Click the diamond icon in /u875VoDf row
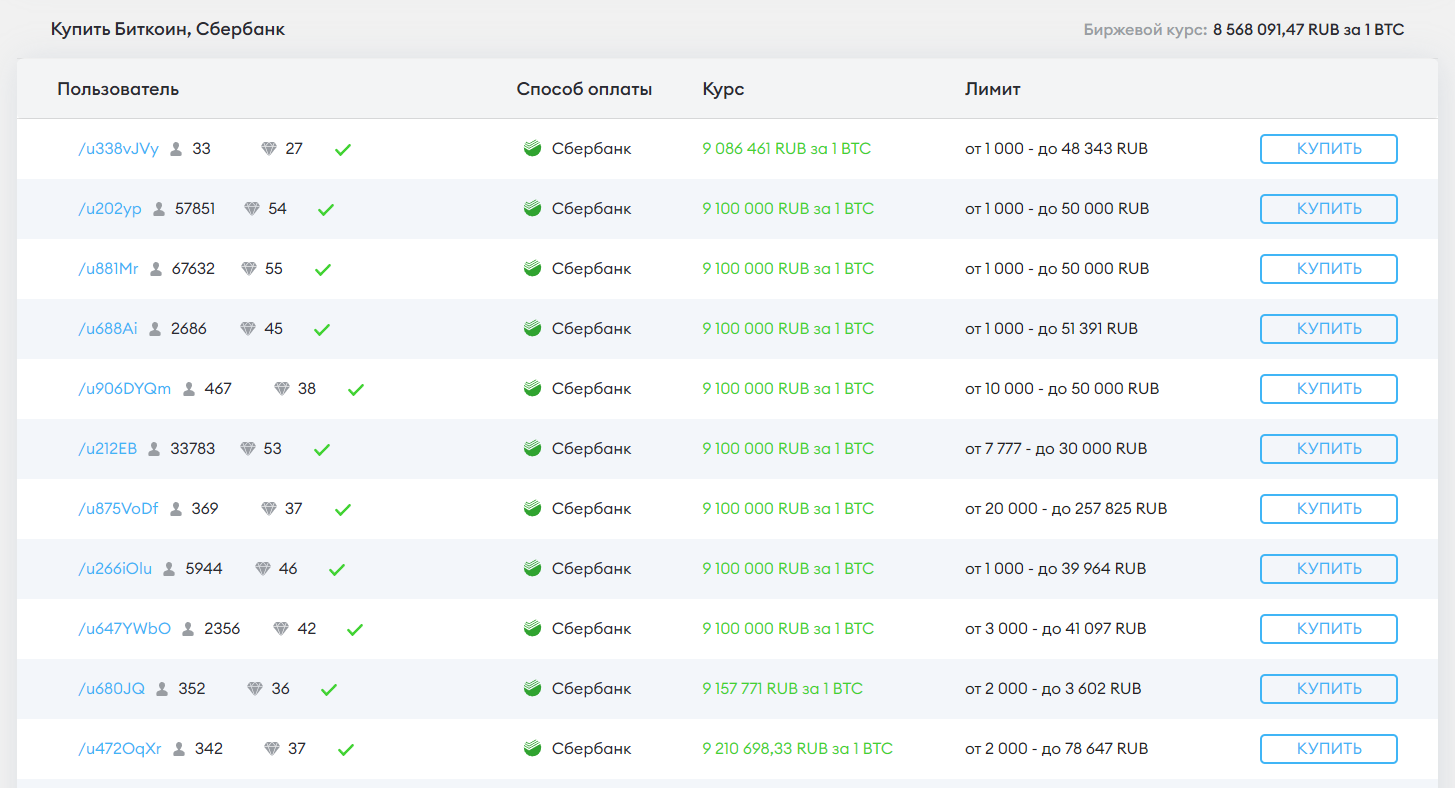1455x788 pixels. pos(268,509)
